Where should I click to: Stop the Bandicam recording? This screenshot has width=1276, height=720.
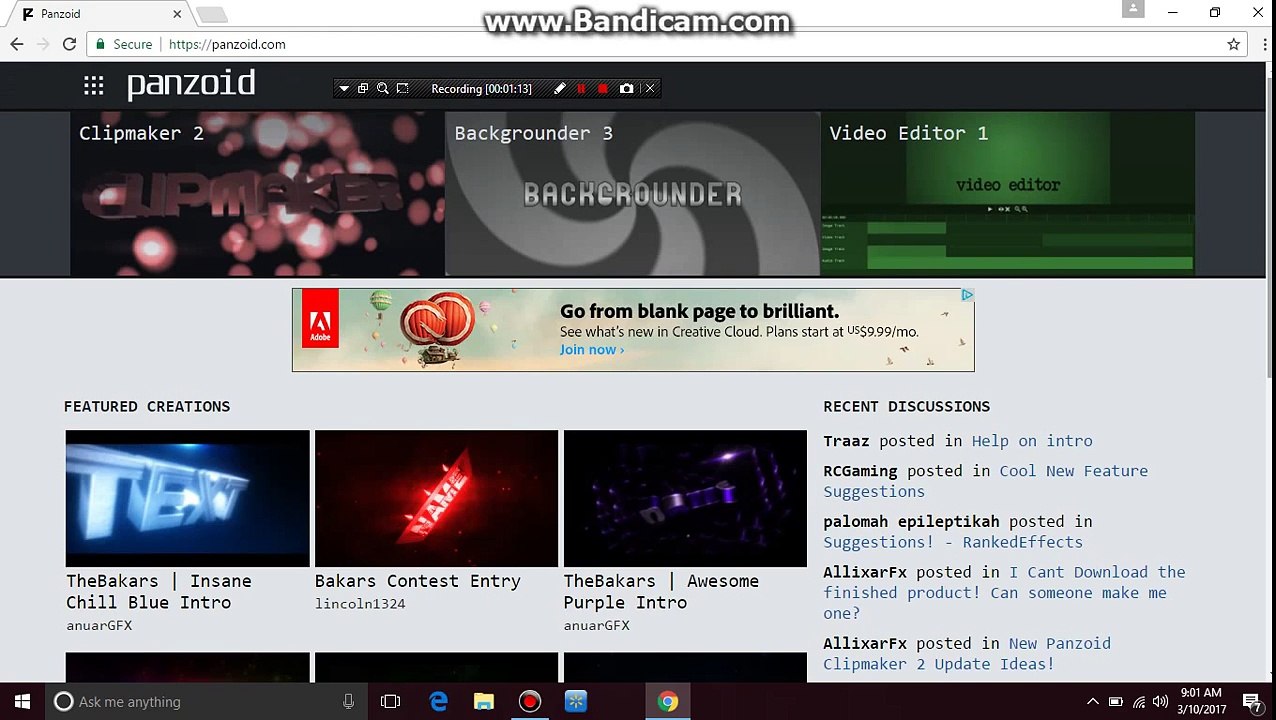tap(603, 89)
